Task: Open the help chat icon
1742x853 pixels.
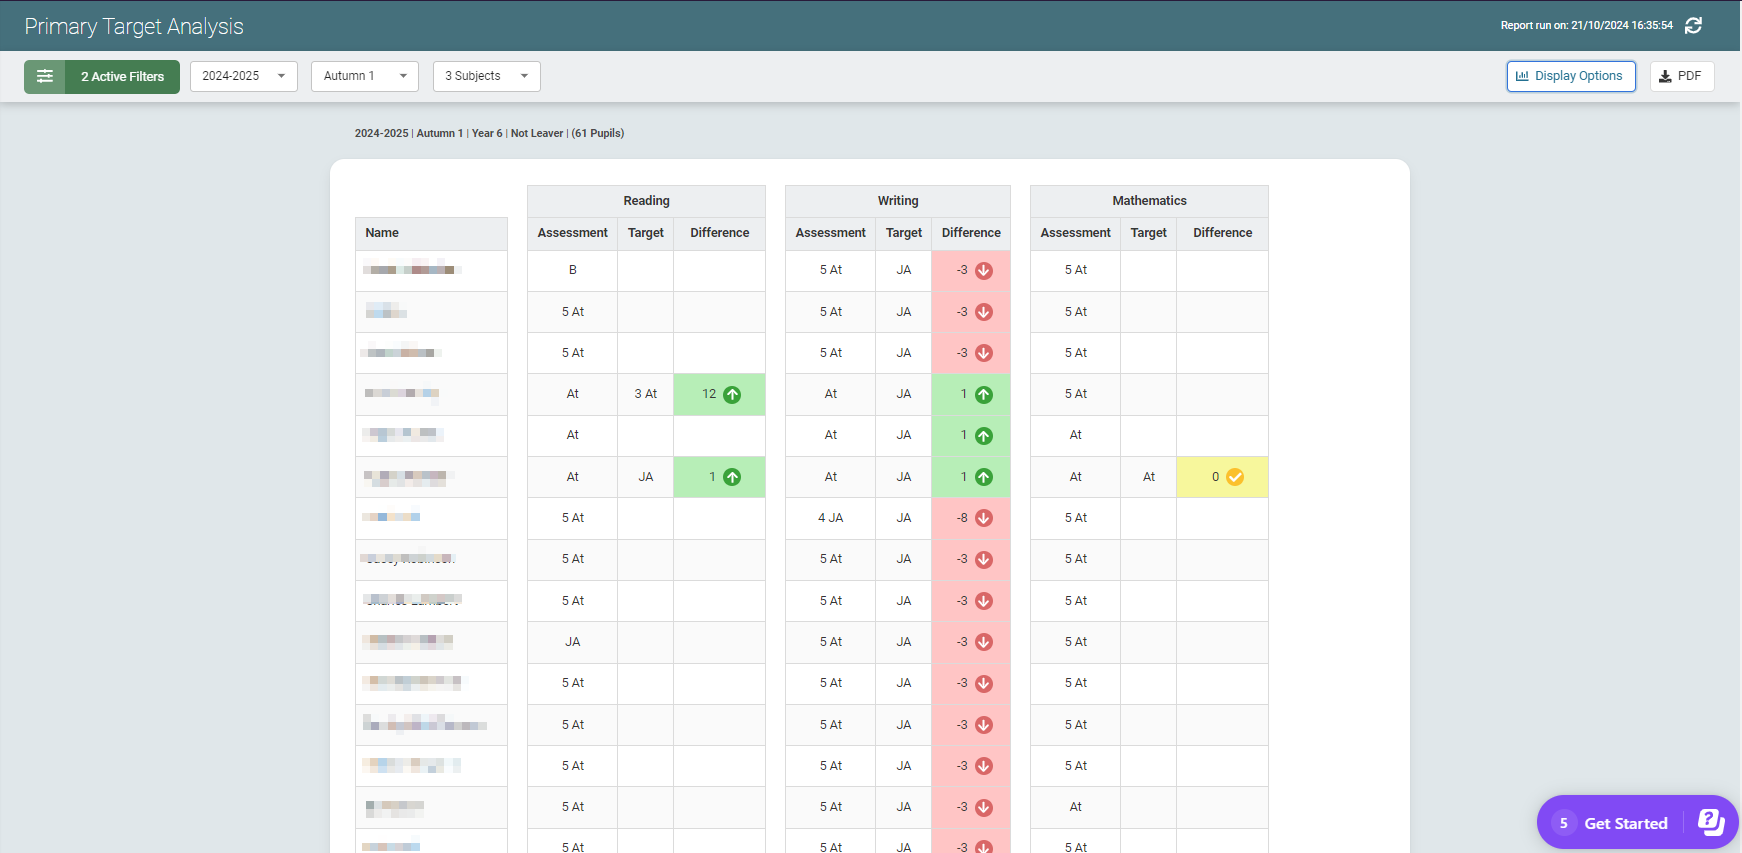Action: pyautogui.click(x=1711, y=822)
